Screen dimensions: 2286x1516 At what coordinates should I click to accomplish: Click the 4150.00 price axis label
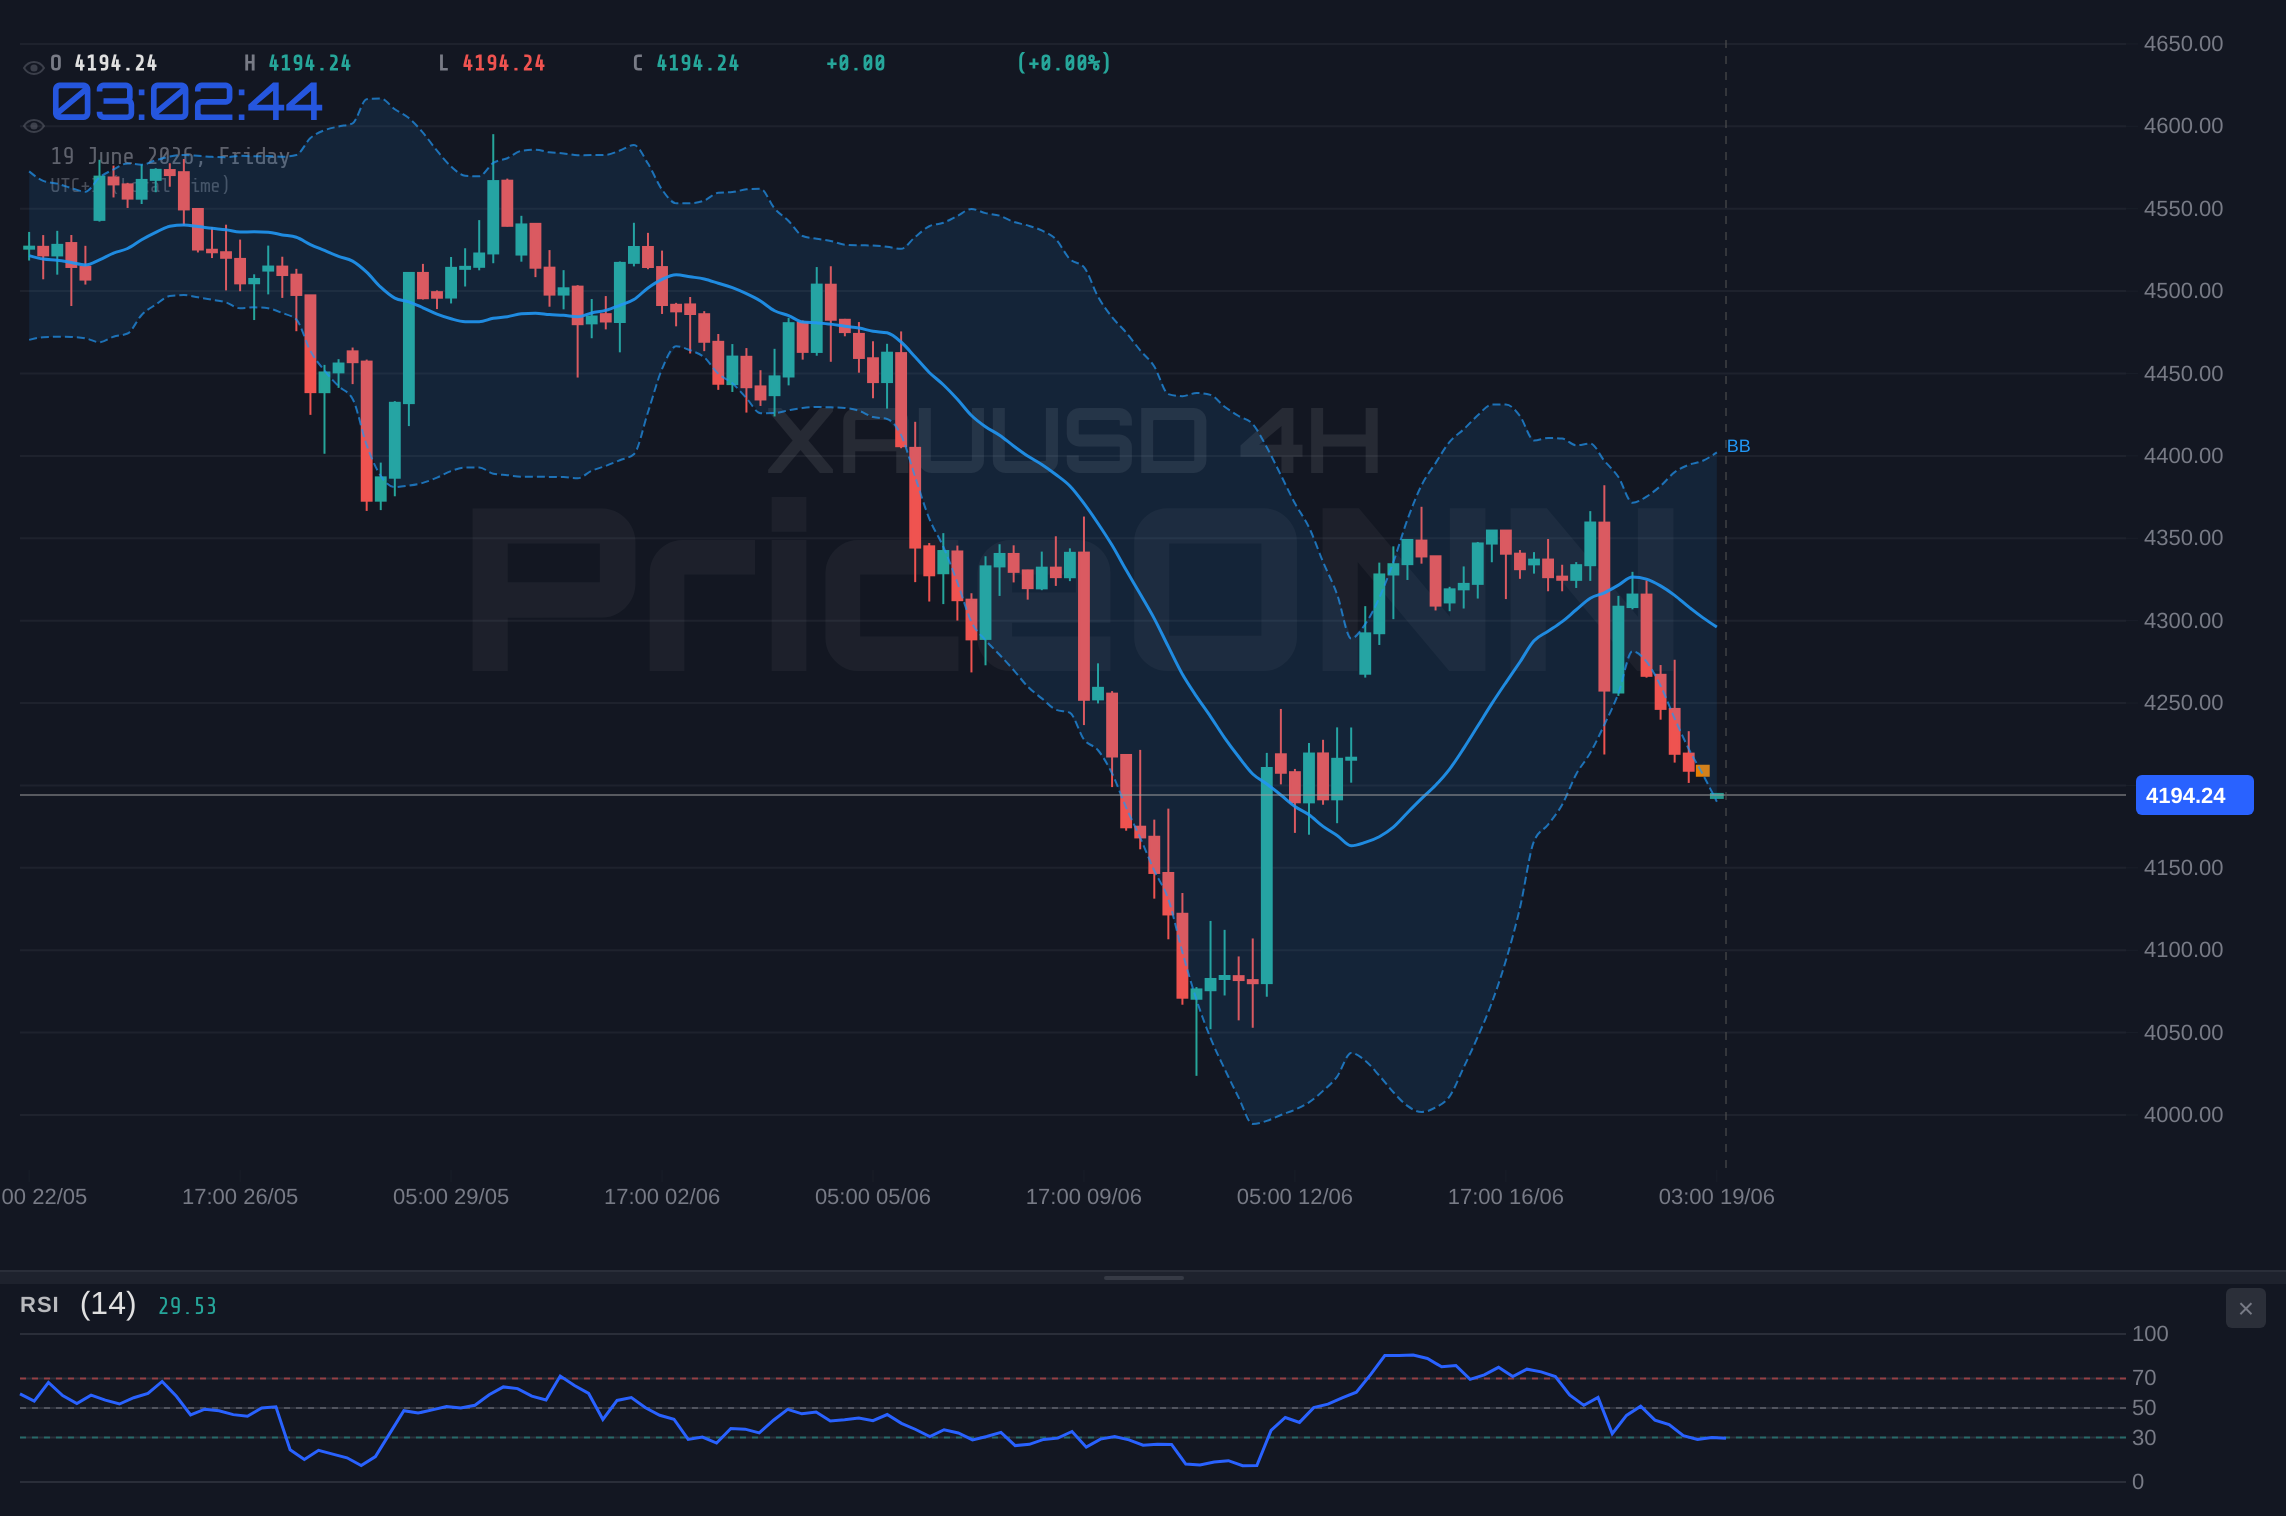(x=2183, y=868)
